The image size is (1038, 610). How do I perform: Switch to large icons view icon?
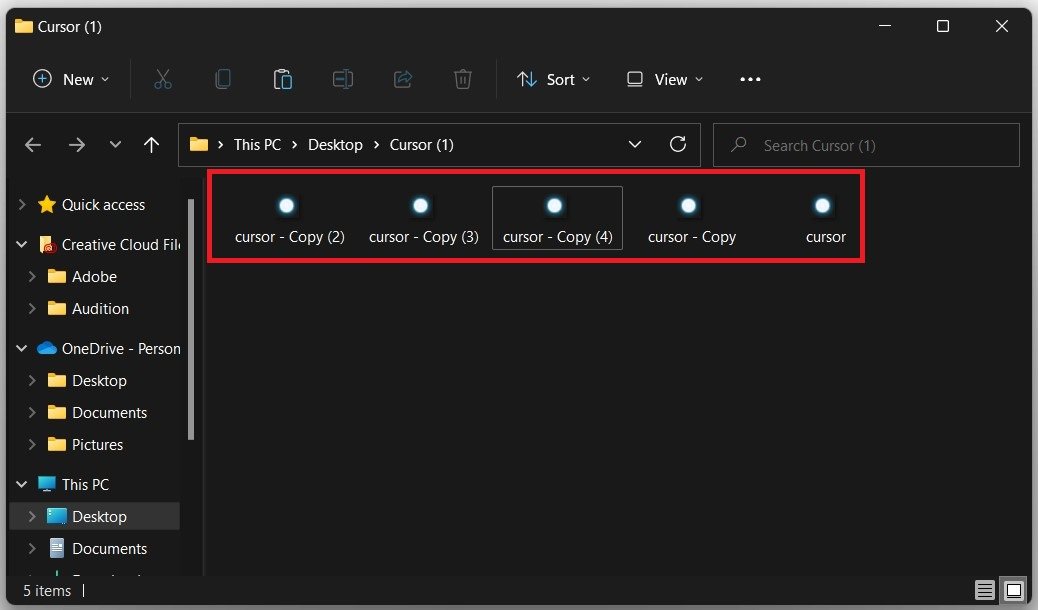1014,589
